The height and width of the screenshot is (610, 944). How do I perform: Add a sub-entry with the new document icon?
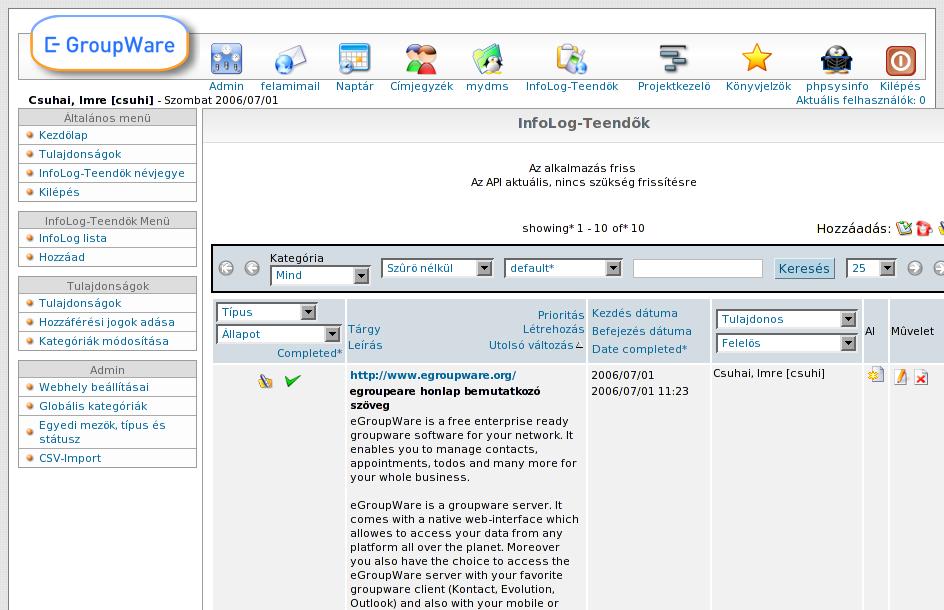click(x=875, y=375)
